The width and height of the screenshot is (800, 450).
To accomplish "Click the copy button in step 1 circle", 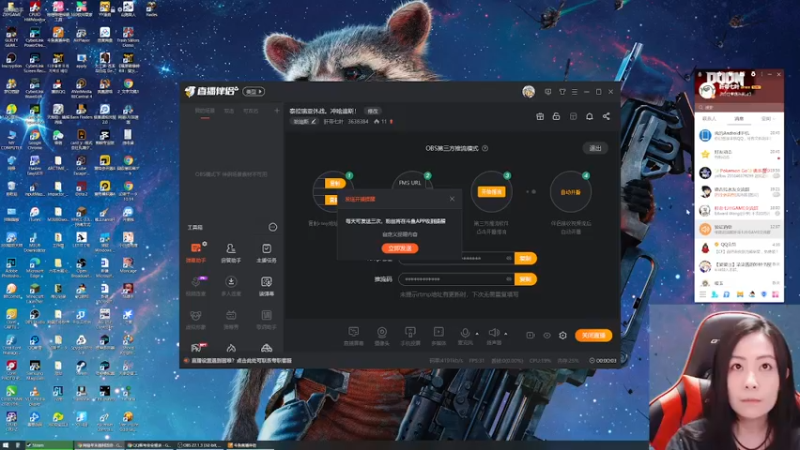I will 335,183.
